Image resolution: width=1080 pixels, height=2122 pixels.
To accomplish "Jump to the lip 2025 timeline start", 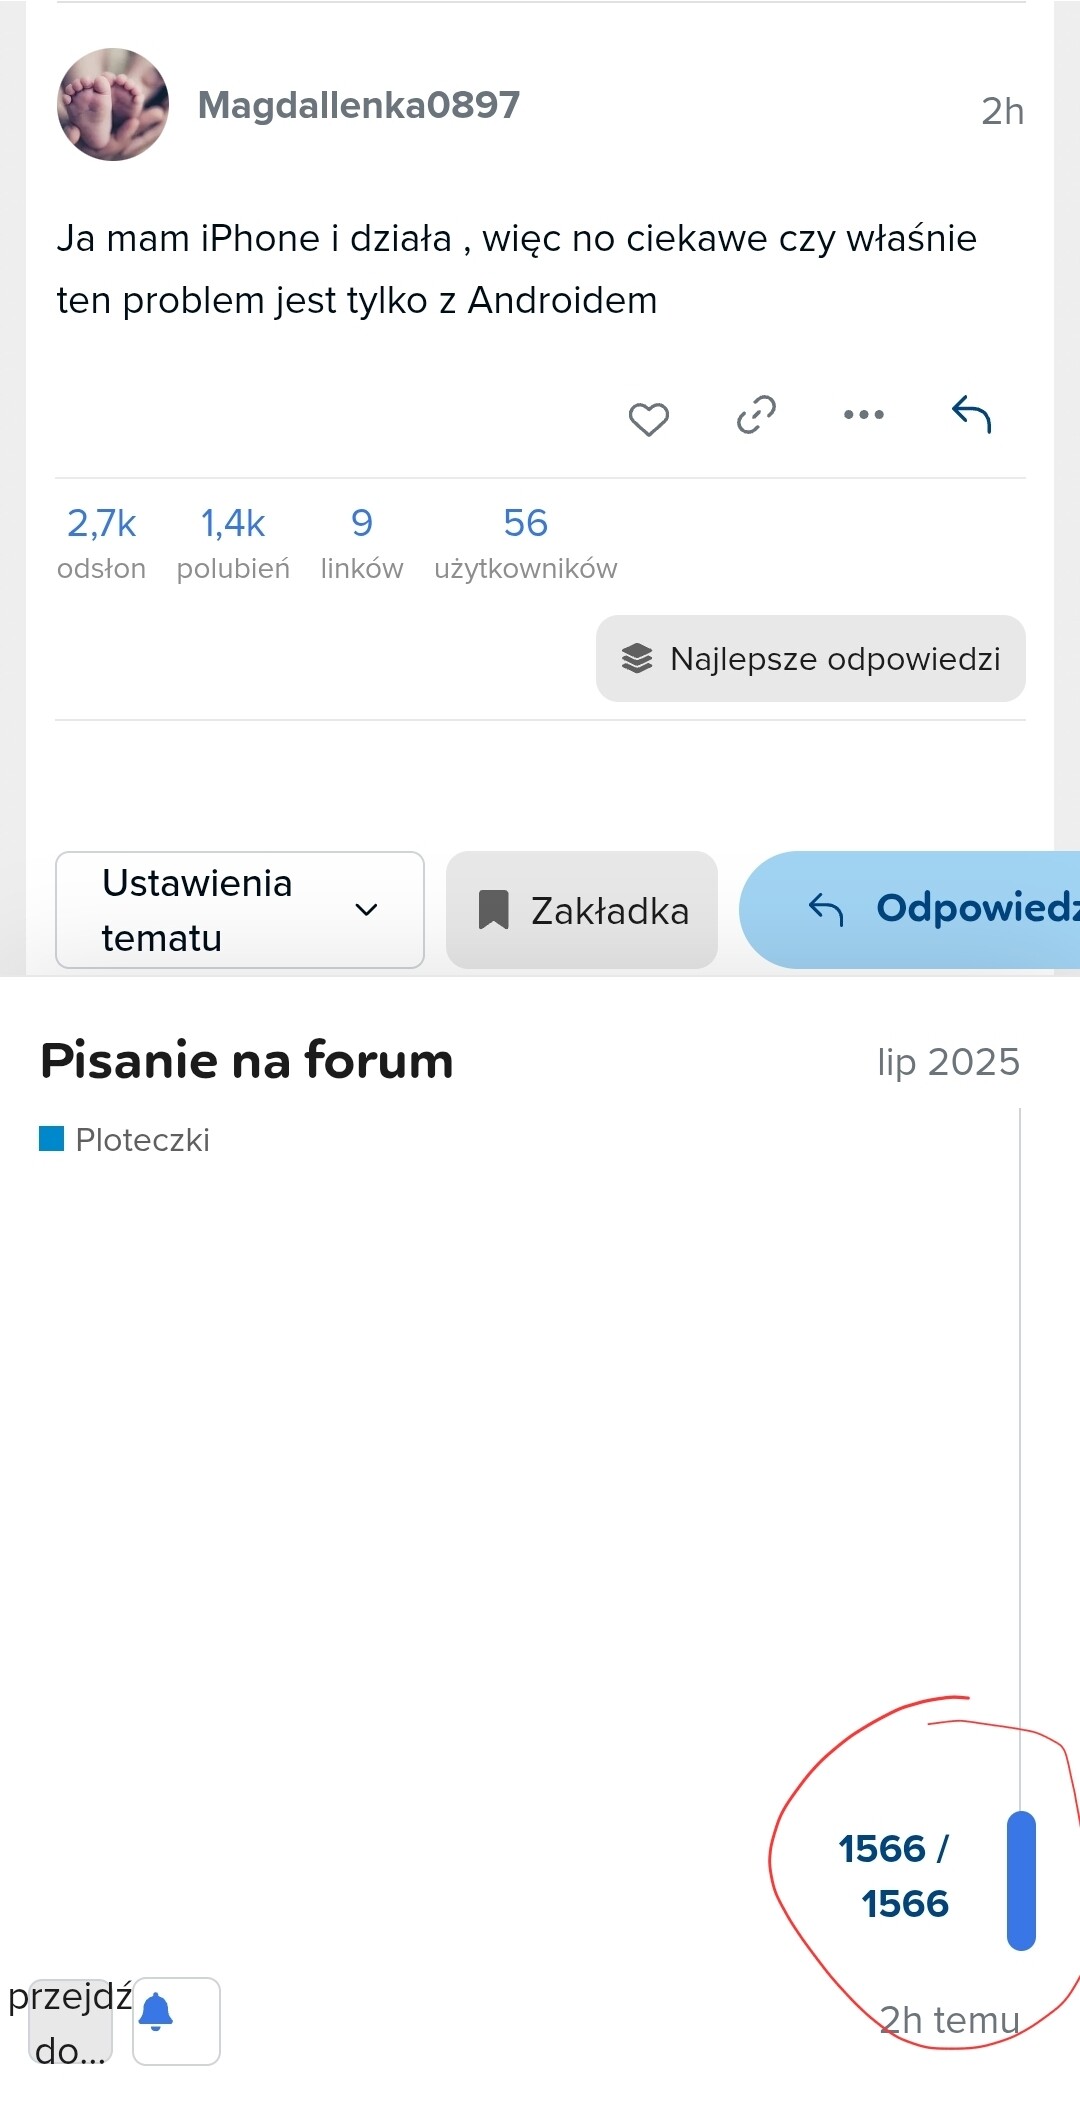I will tap(948, 1062).
